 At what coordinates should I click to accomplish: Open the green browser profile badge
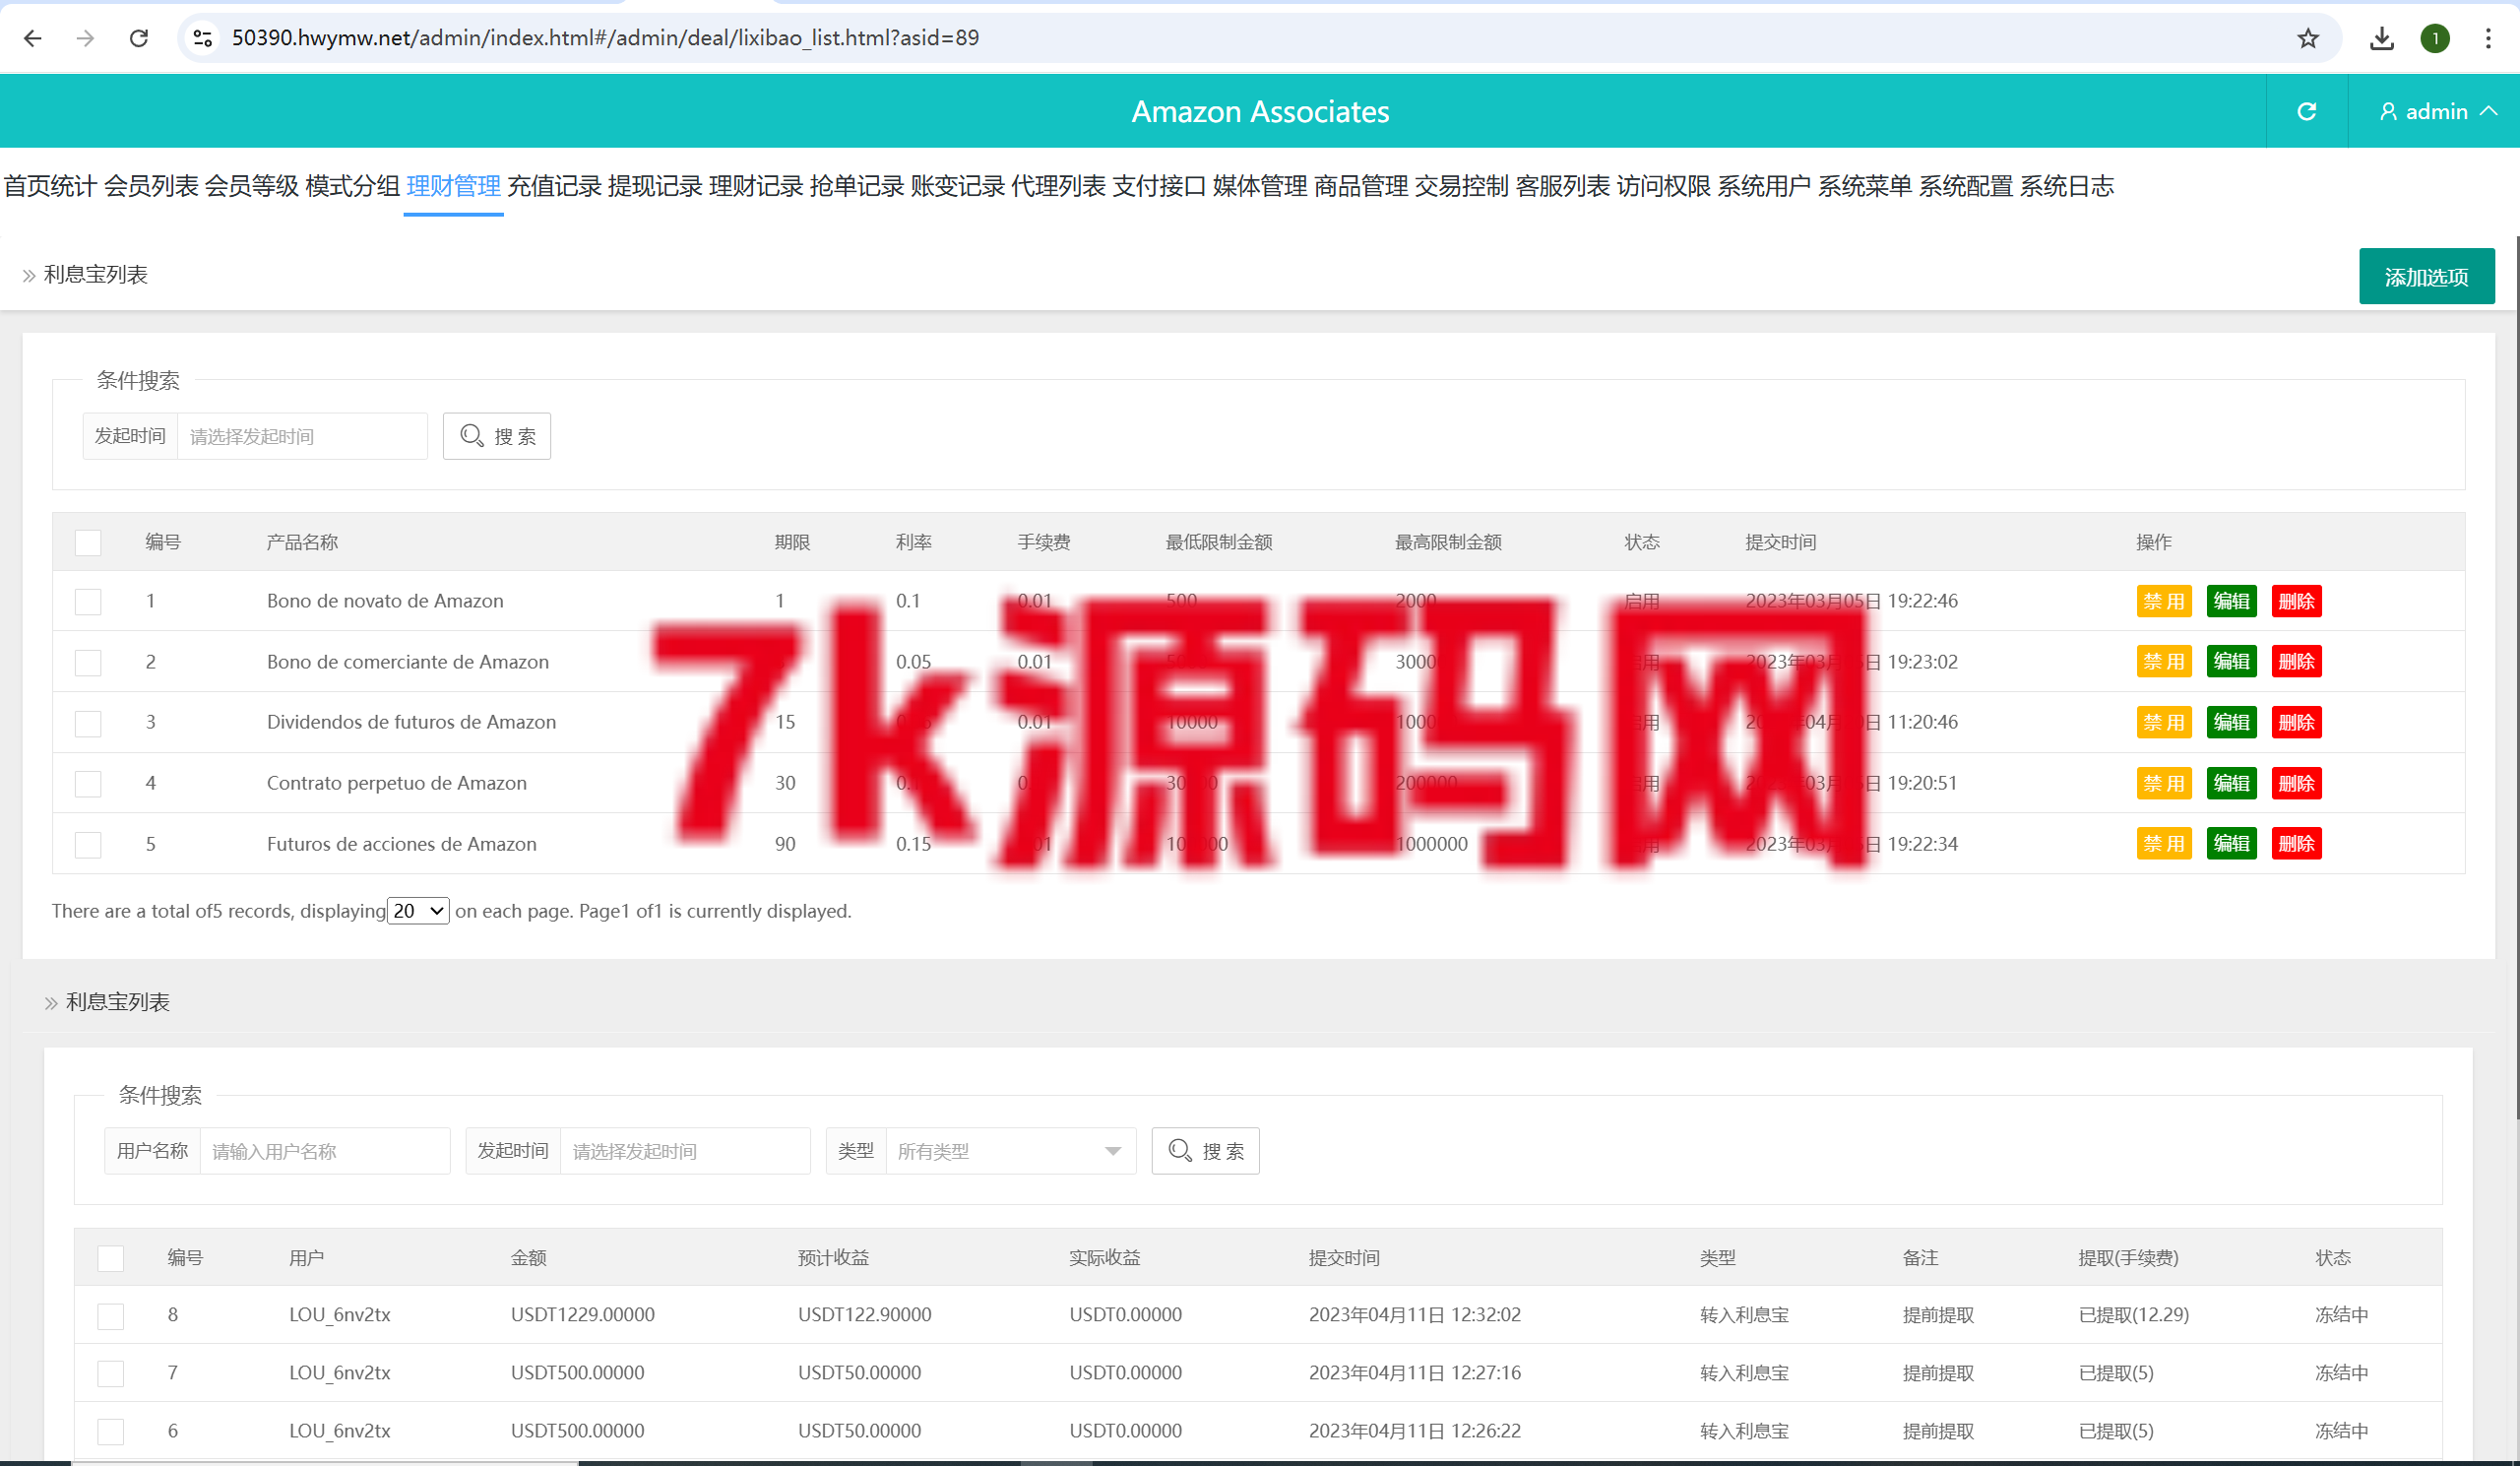coord(2435,38)
